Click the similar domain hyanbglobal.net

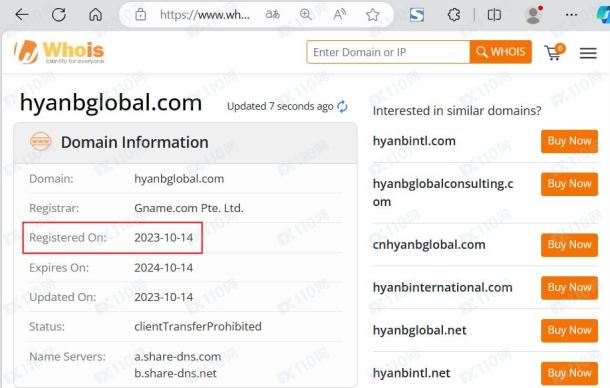click(419, 330)
